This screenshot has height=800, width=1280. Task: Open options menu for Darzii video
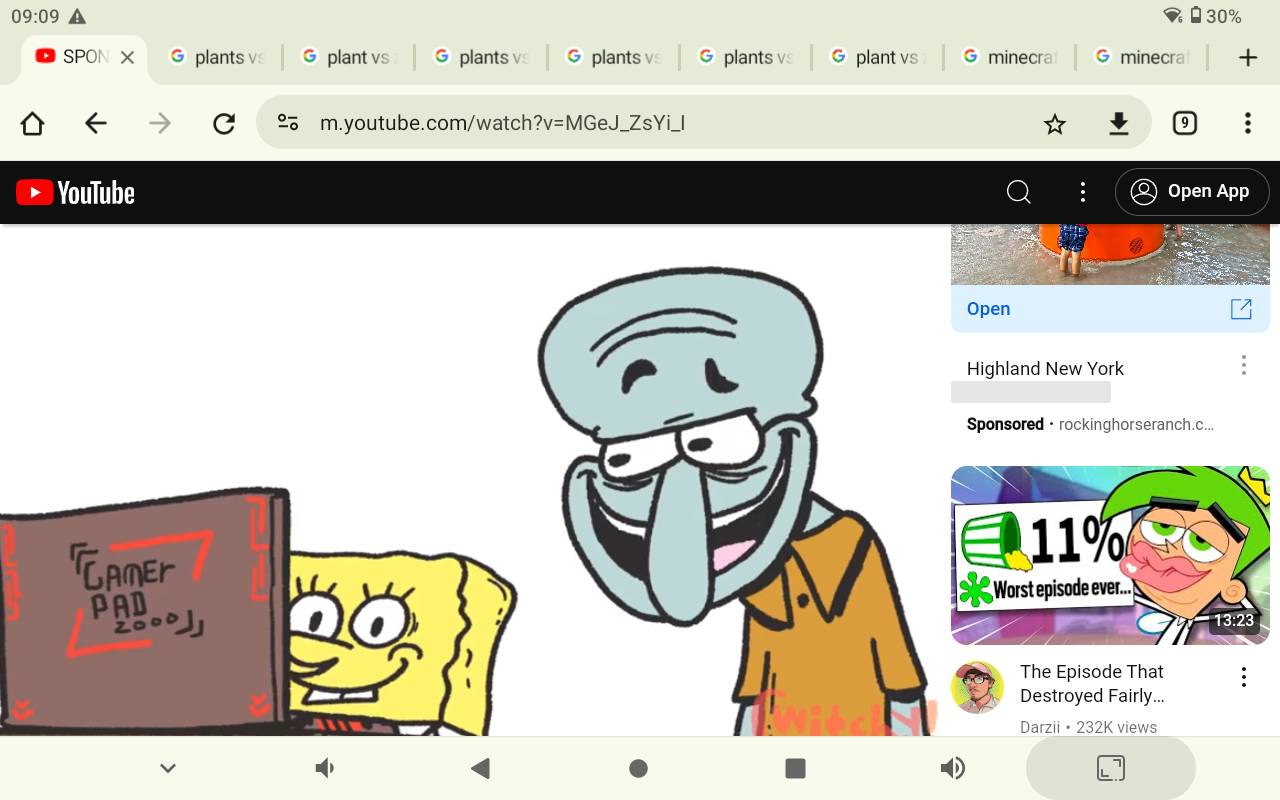(x=1244, y=677)
